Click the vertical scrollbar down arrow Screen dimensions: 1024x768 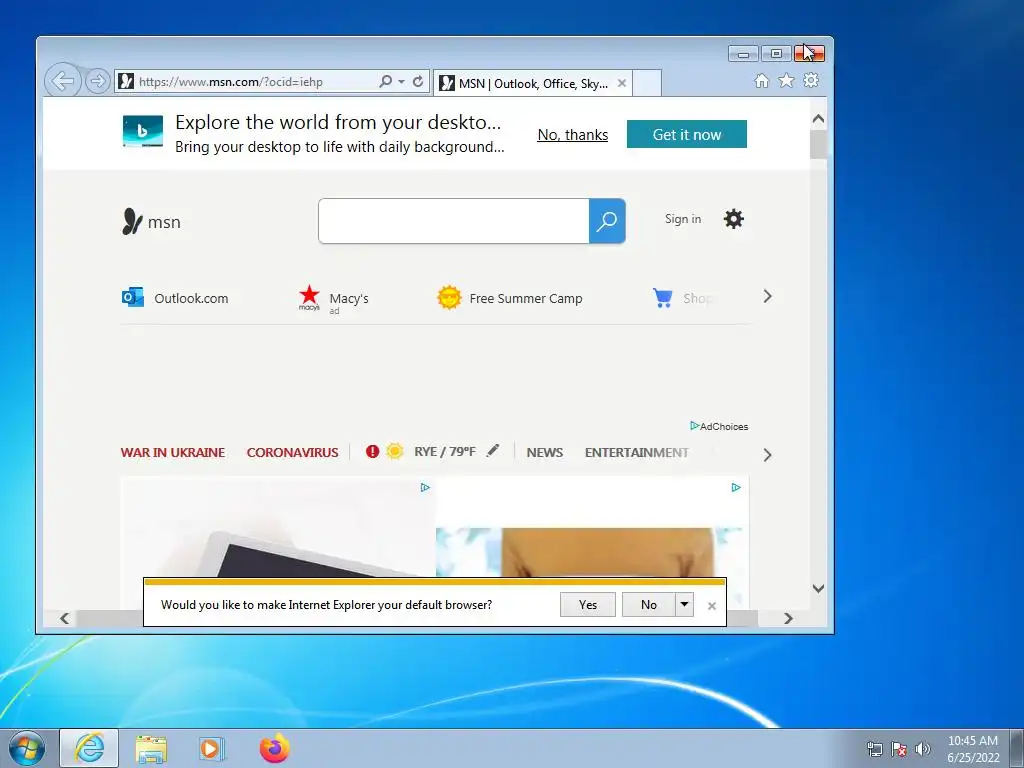pyautogui.click(x=818, y=588)
